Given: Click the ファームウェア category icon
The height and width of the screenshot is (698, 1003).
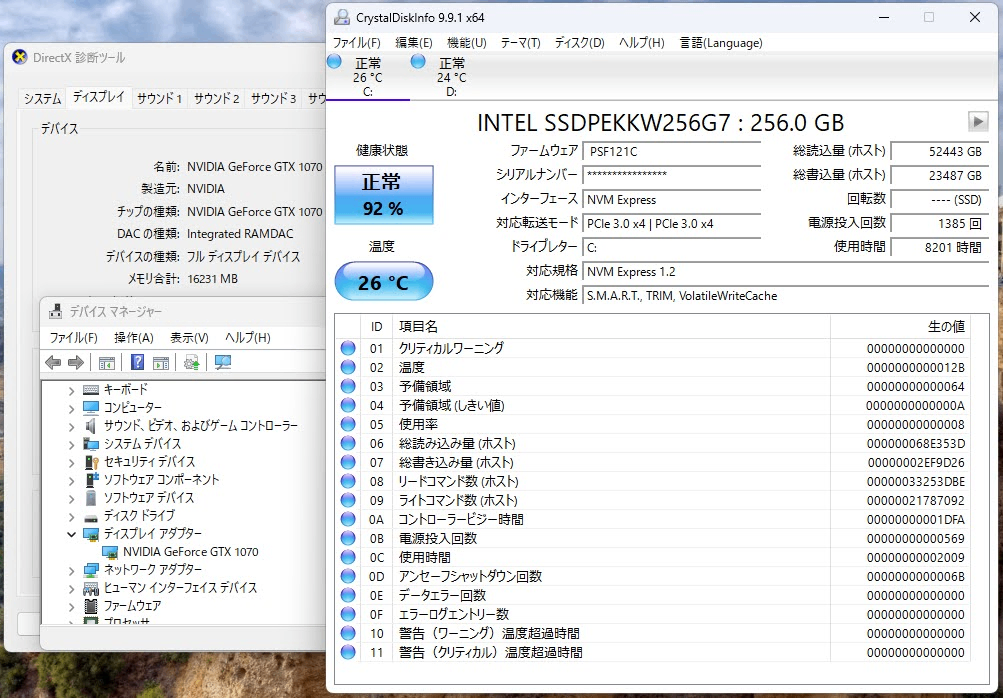Looking at the screenshot, I should click(91, 605).
